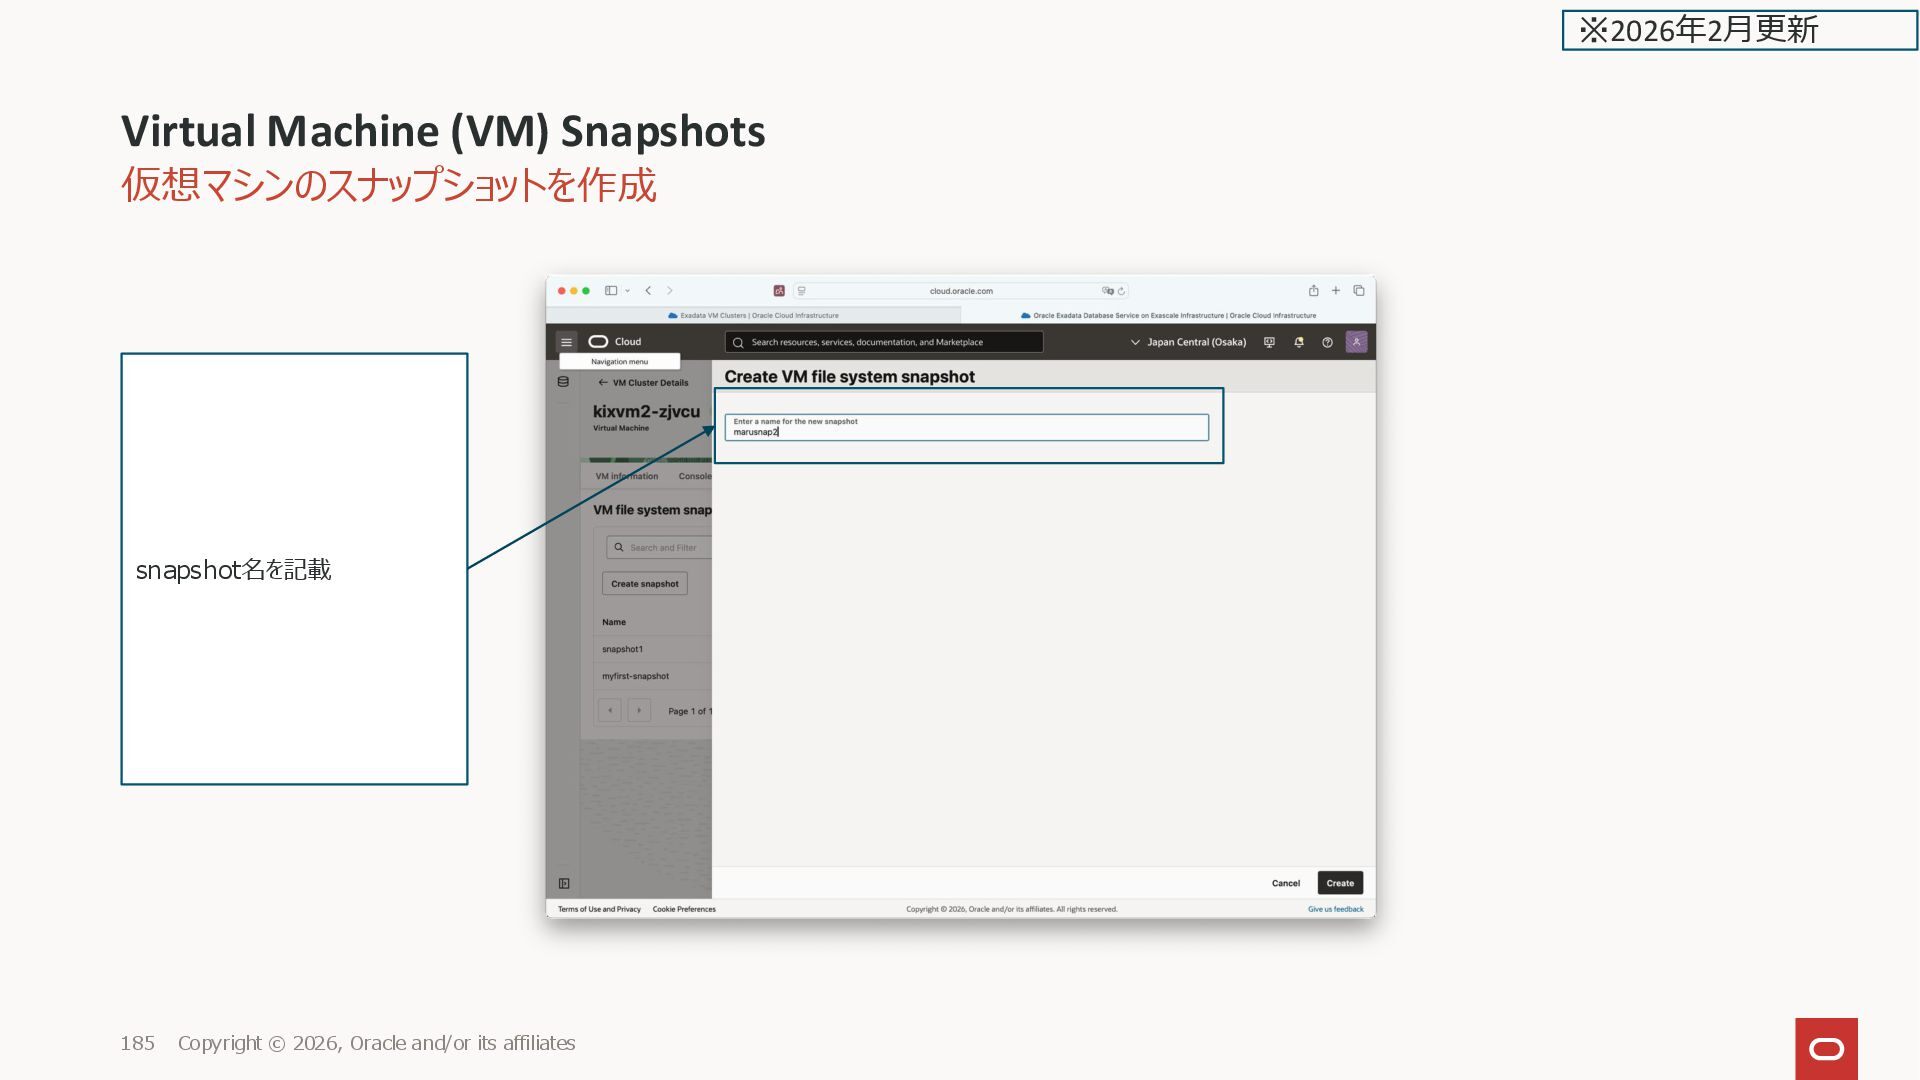Click the Safari share icon
The width and height of the screenshot is (1920, 1080).
click(x=1313, y=291)
